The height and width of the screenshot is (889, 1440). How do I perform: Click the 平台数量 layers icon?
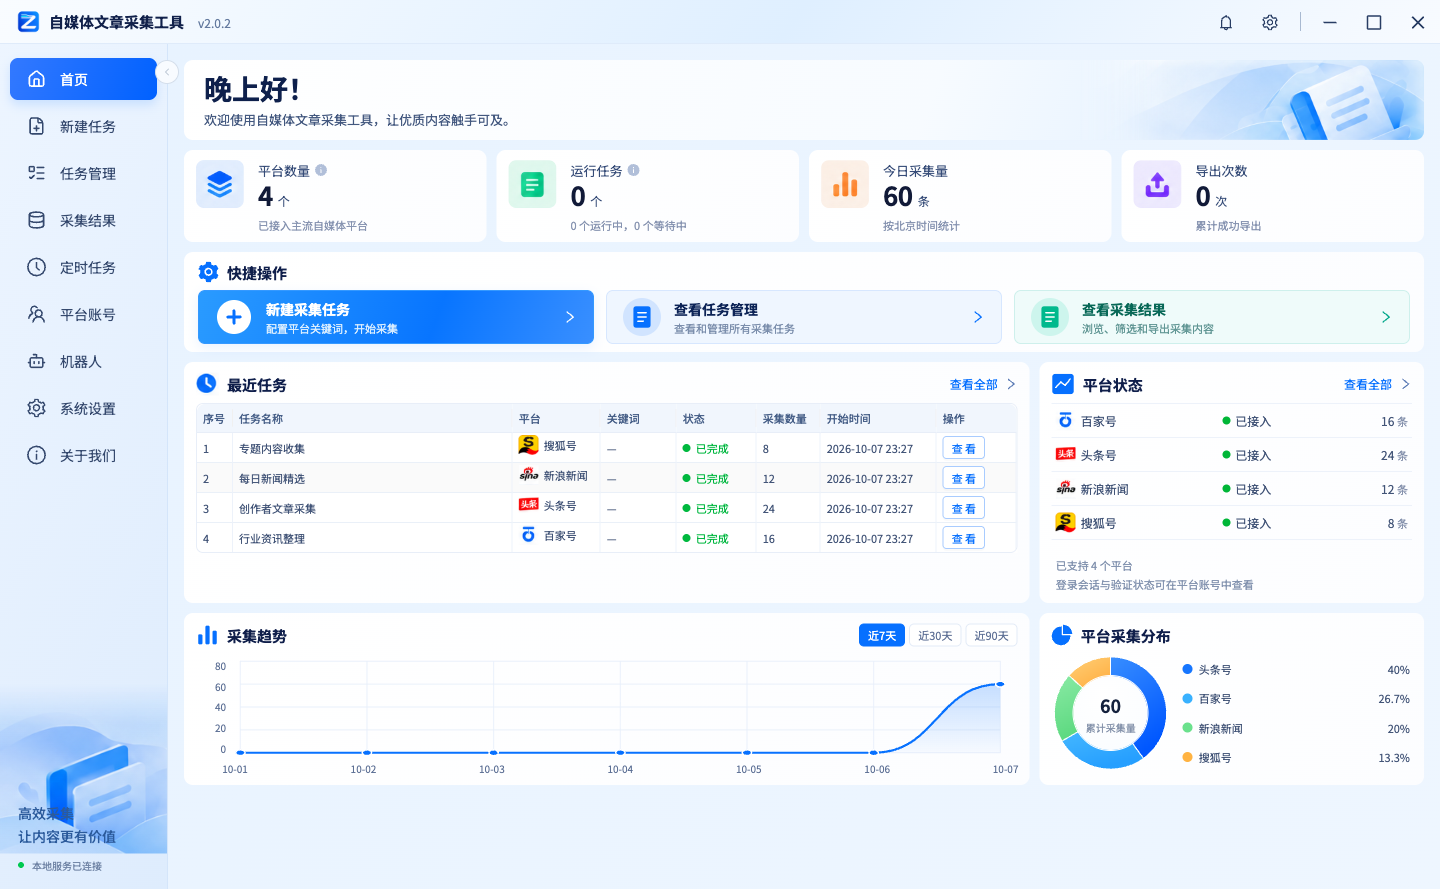tap(220, 184)
